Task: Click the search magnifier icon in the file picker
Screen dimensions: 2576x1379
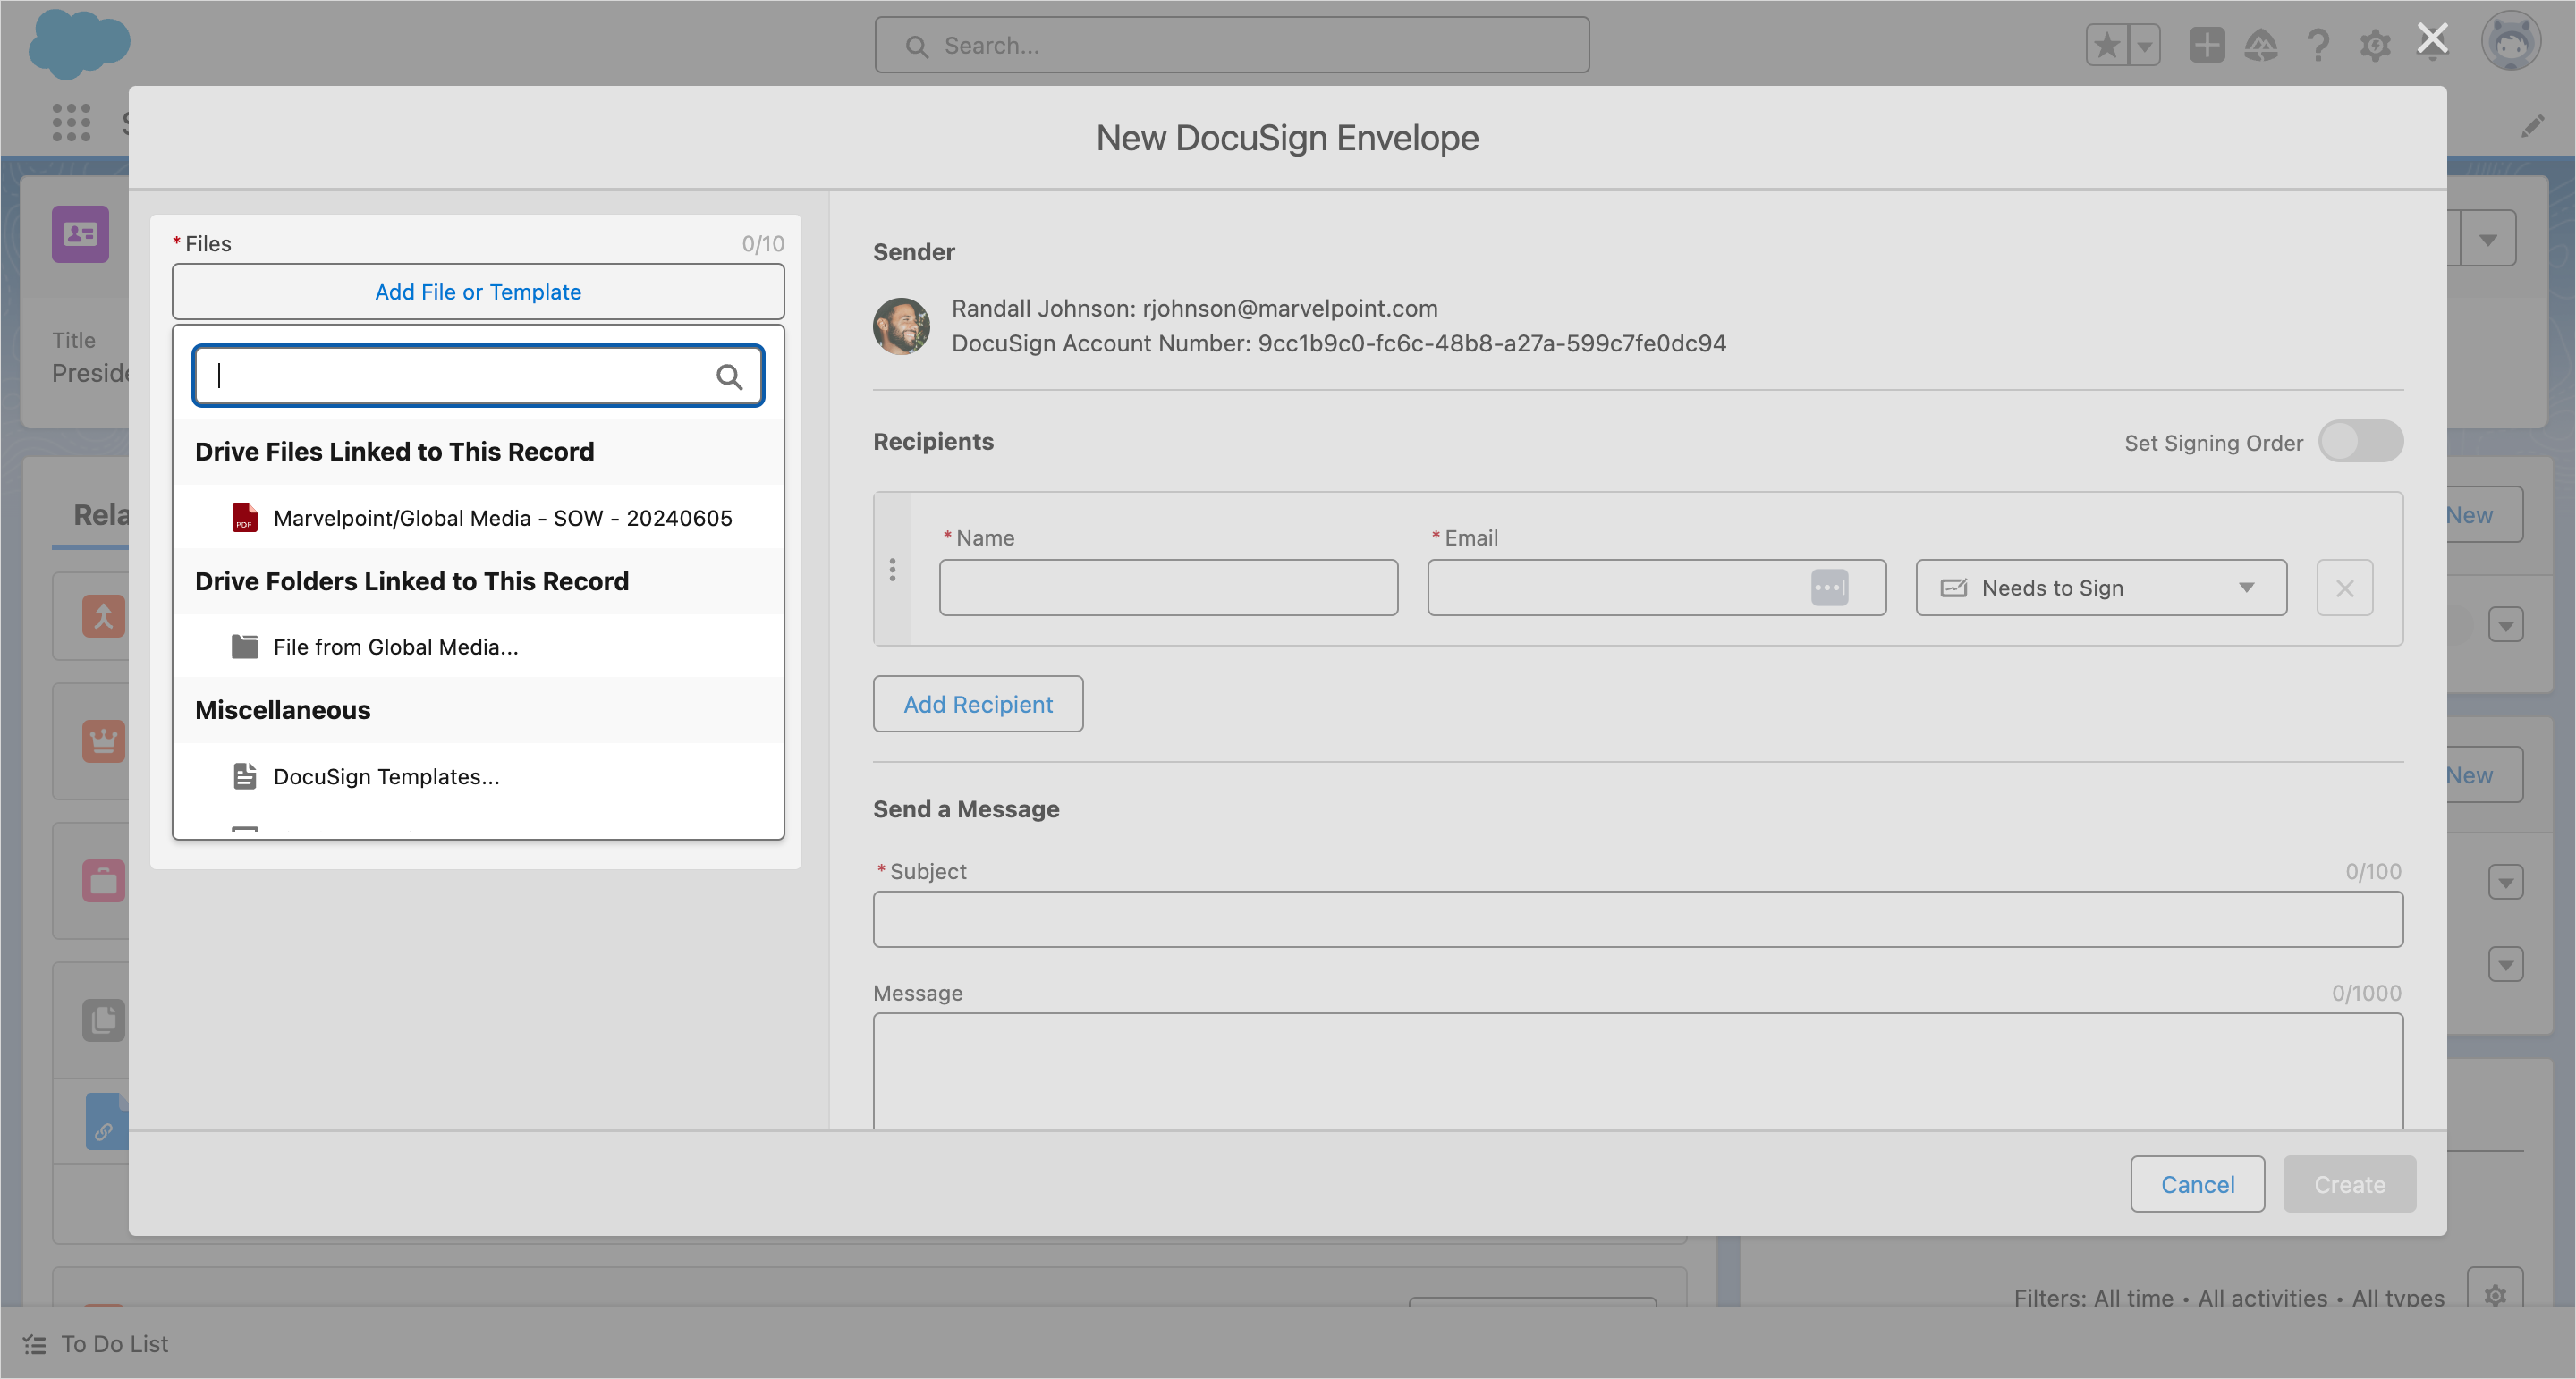Action: (729, 377)
